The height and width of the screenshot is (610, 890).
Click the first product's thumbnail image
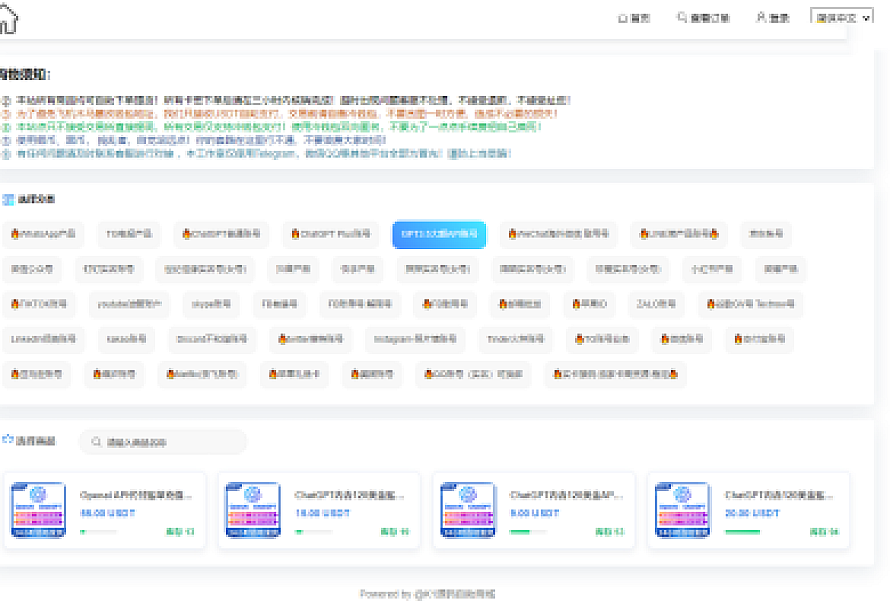click(x=38, y=511)
